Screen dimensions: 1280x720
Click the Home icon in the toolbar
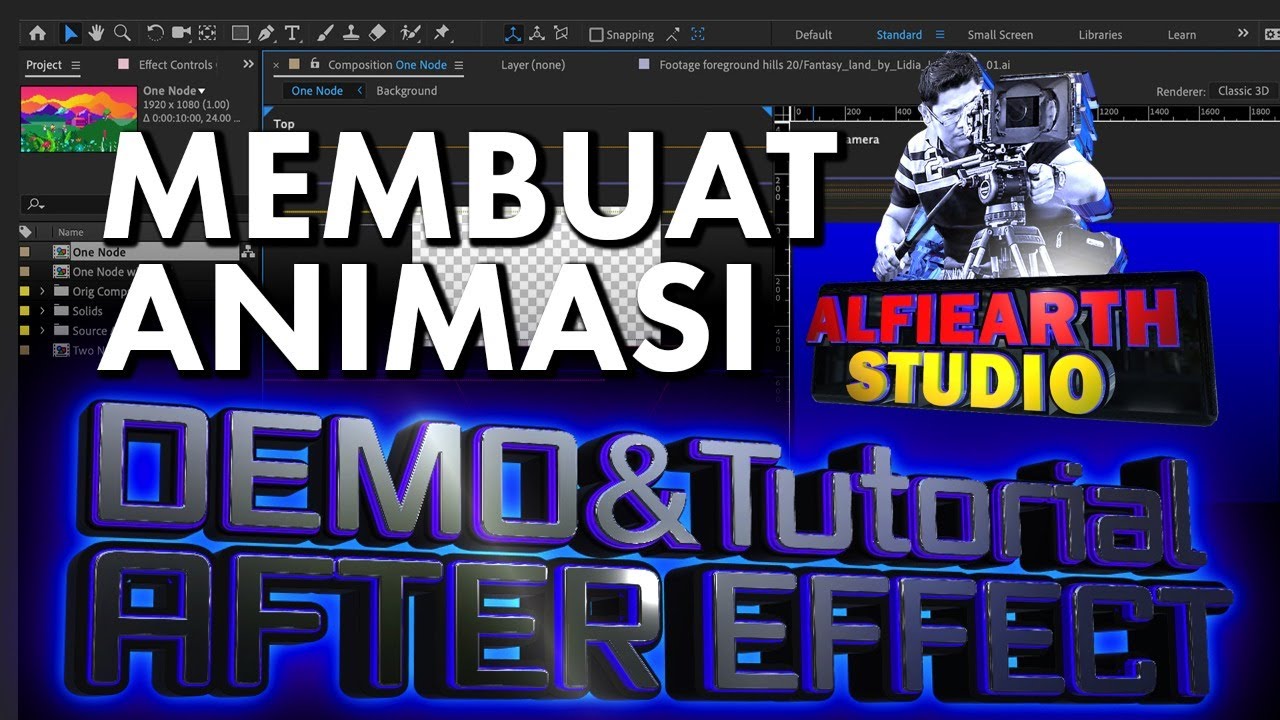point(37,33)
